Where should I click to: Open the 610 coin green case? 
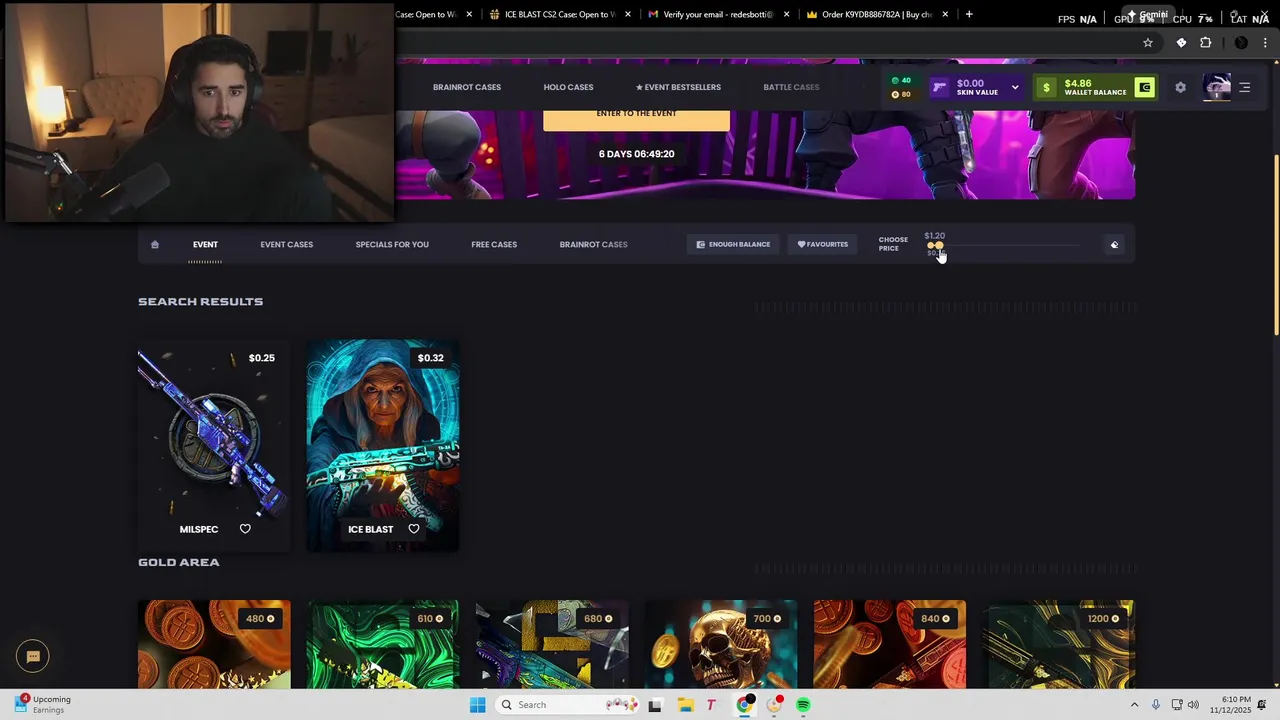pyautogui.click(x=383, y=644)
